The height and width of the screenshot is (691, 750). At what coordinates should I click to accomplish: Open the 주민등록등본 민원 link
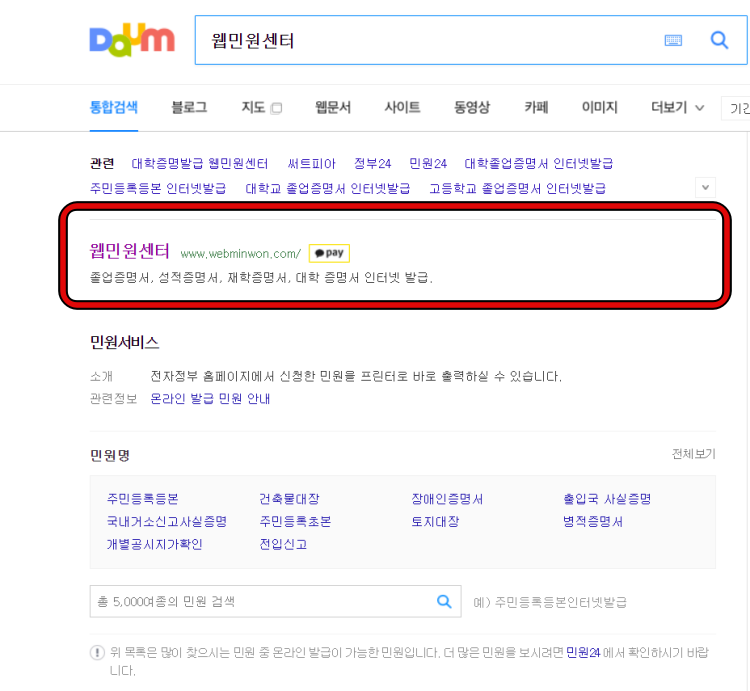click(x=143, y=499)
